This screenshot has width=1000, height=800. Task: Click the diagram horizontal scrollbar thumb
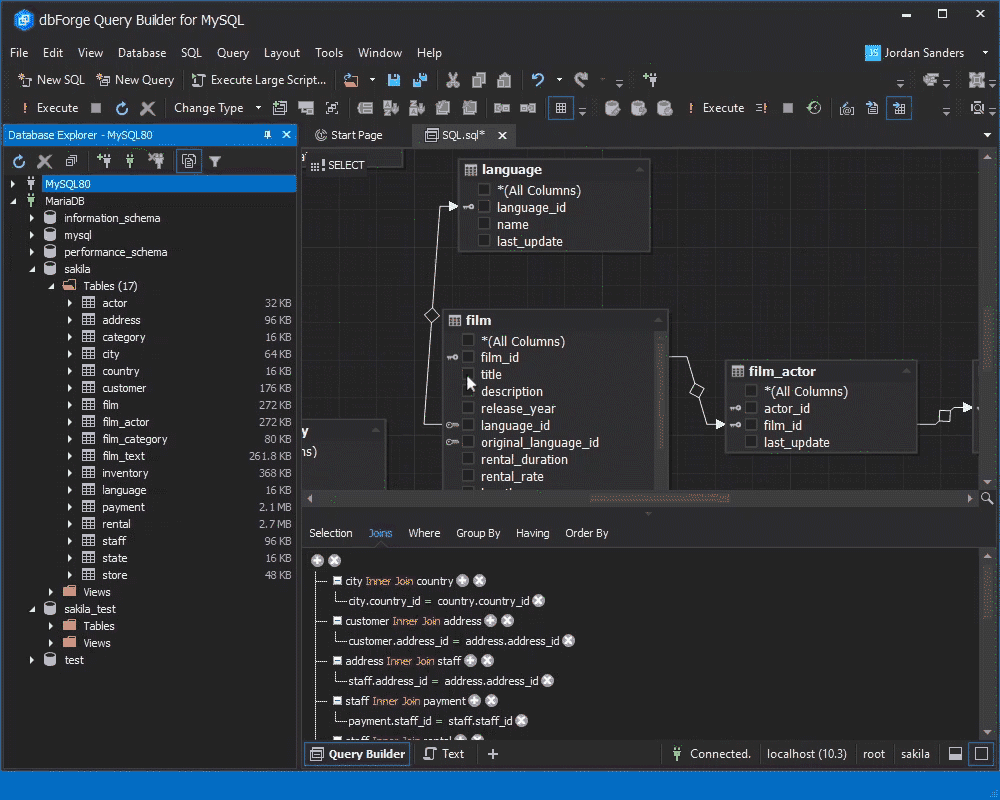(x=659, y=498)
